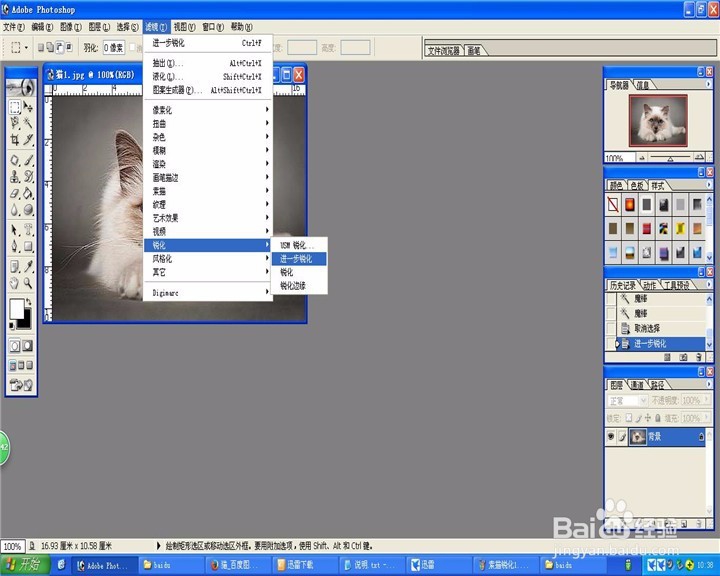Viewport: 720px width, 576px height.
Task: Select the Healing Brush tool
Action: point(15,160)
